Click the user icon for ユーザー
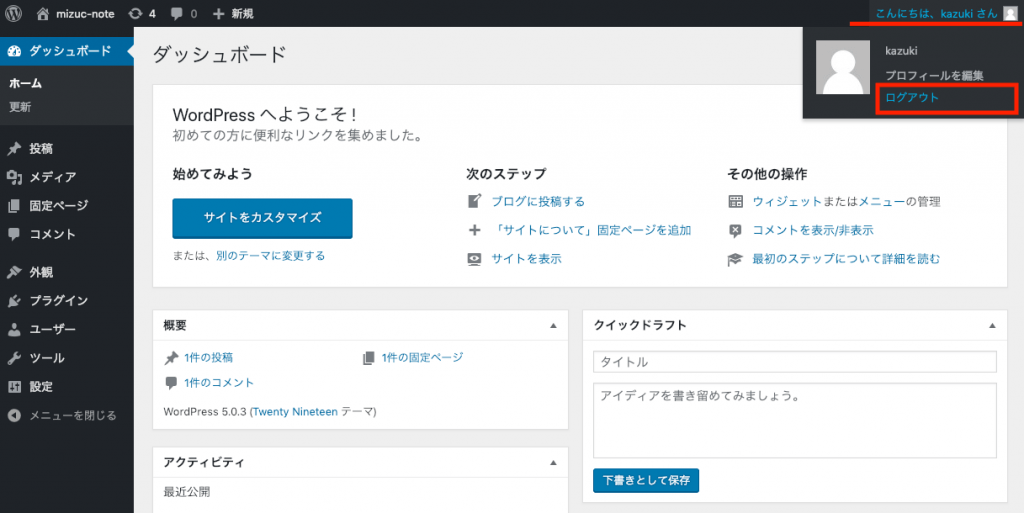1024x513 pixels. [14, 330]
